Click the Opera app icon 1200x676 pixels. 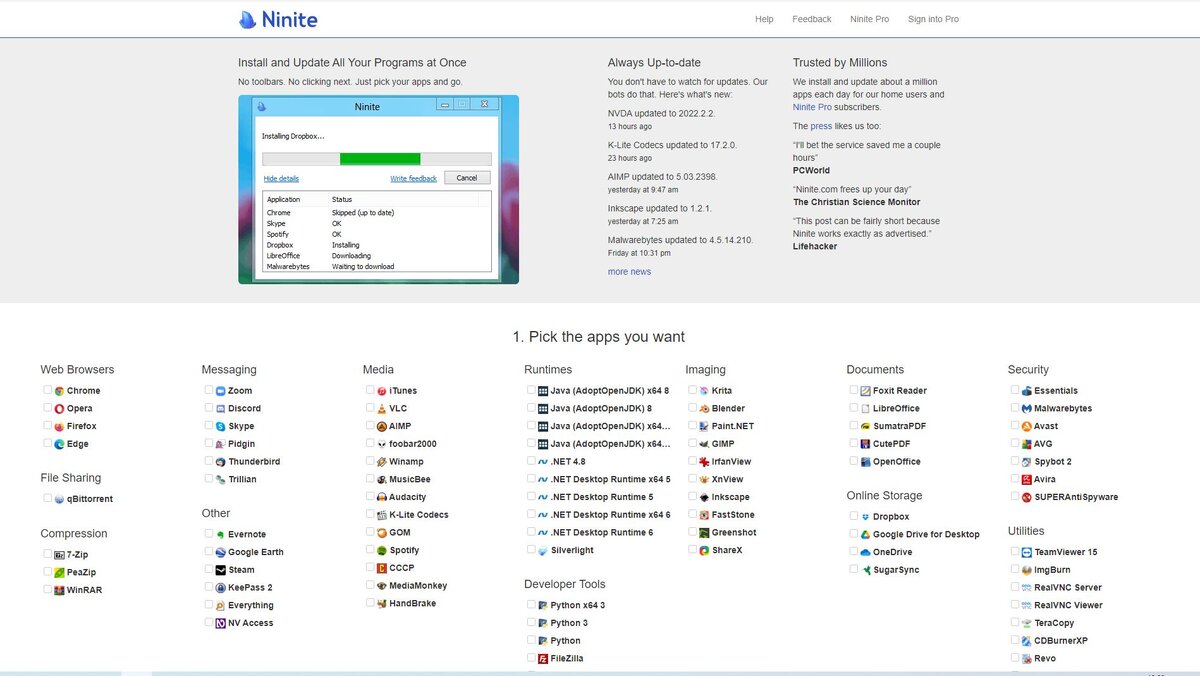click(60, 409)
